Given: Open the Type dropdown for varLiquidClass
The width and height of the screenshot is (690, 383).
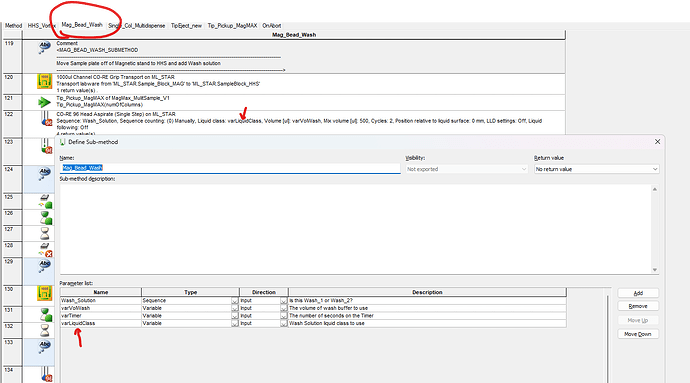Looking at the screenshot, I should pyautogui.click(x=235, y=323).
